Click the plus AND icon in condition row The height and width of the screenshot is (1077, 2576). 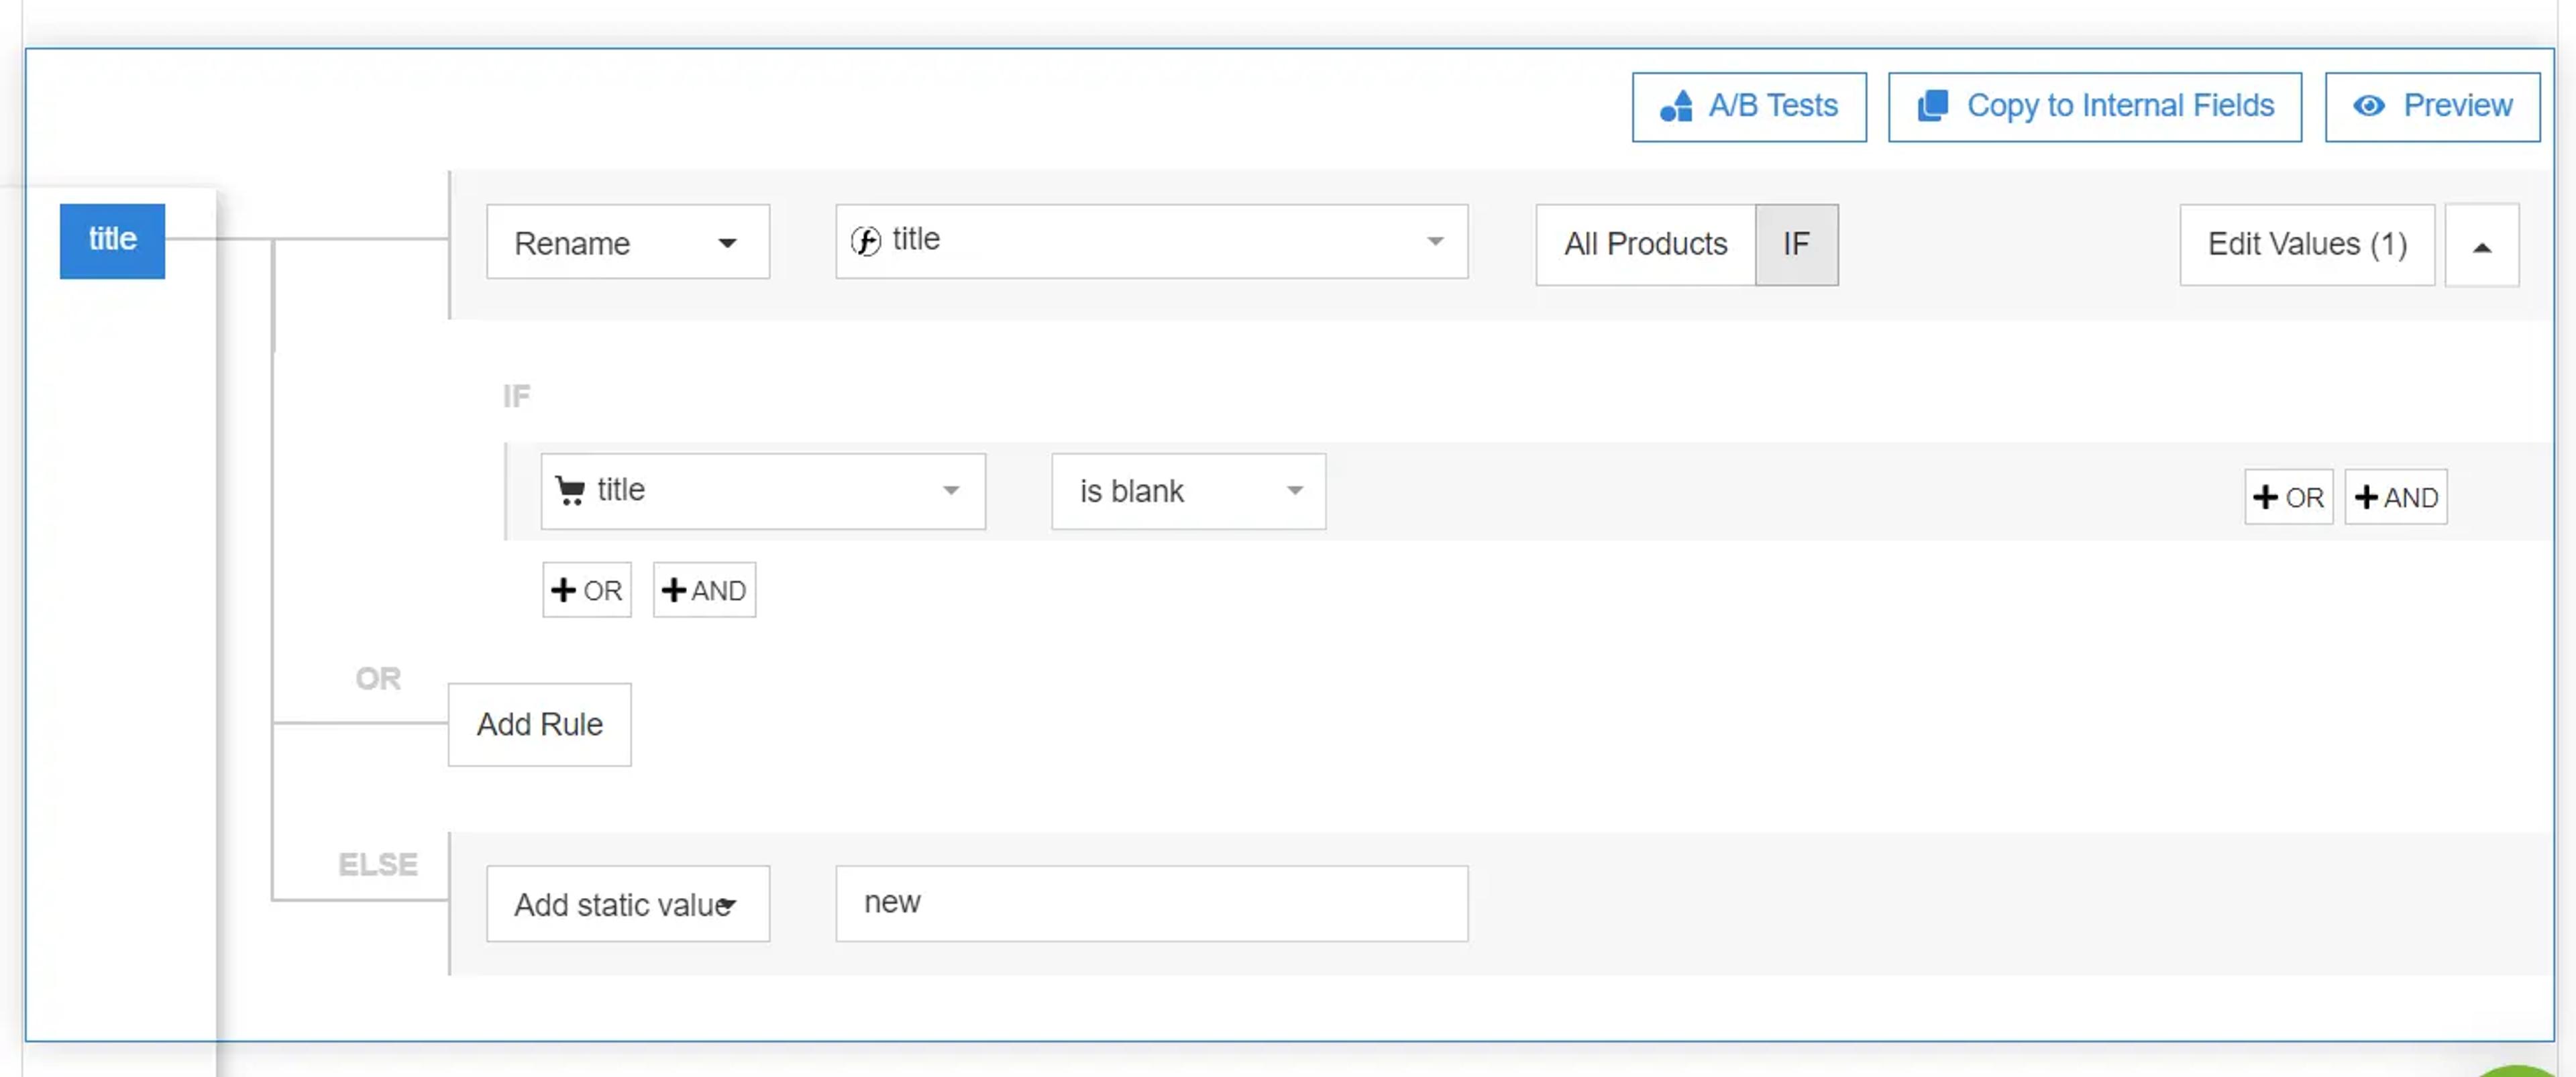click(2396, 497)
